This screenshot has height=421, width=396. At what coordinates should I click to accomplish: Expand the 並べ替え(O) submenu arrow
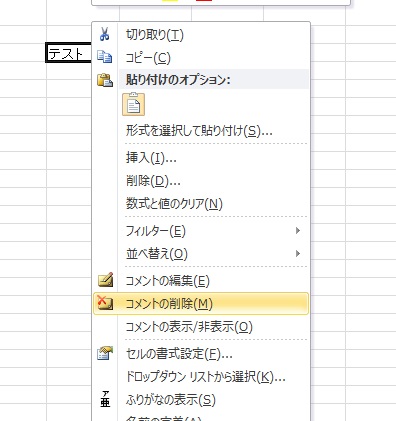(298, 254)
